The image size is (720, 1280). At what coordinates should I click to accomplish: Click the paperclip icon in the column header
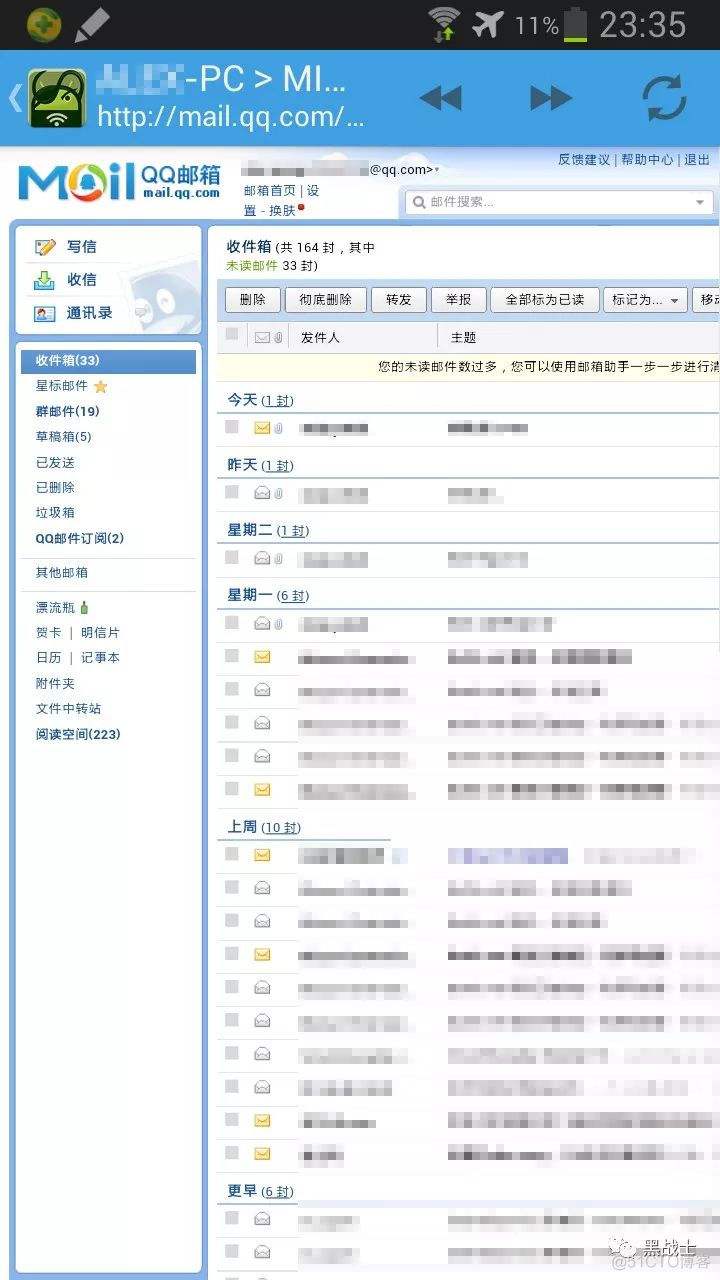pos(278,337)
